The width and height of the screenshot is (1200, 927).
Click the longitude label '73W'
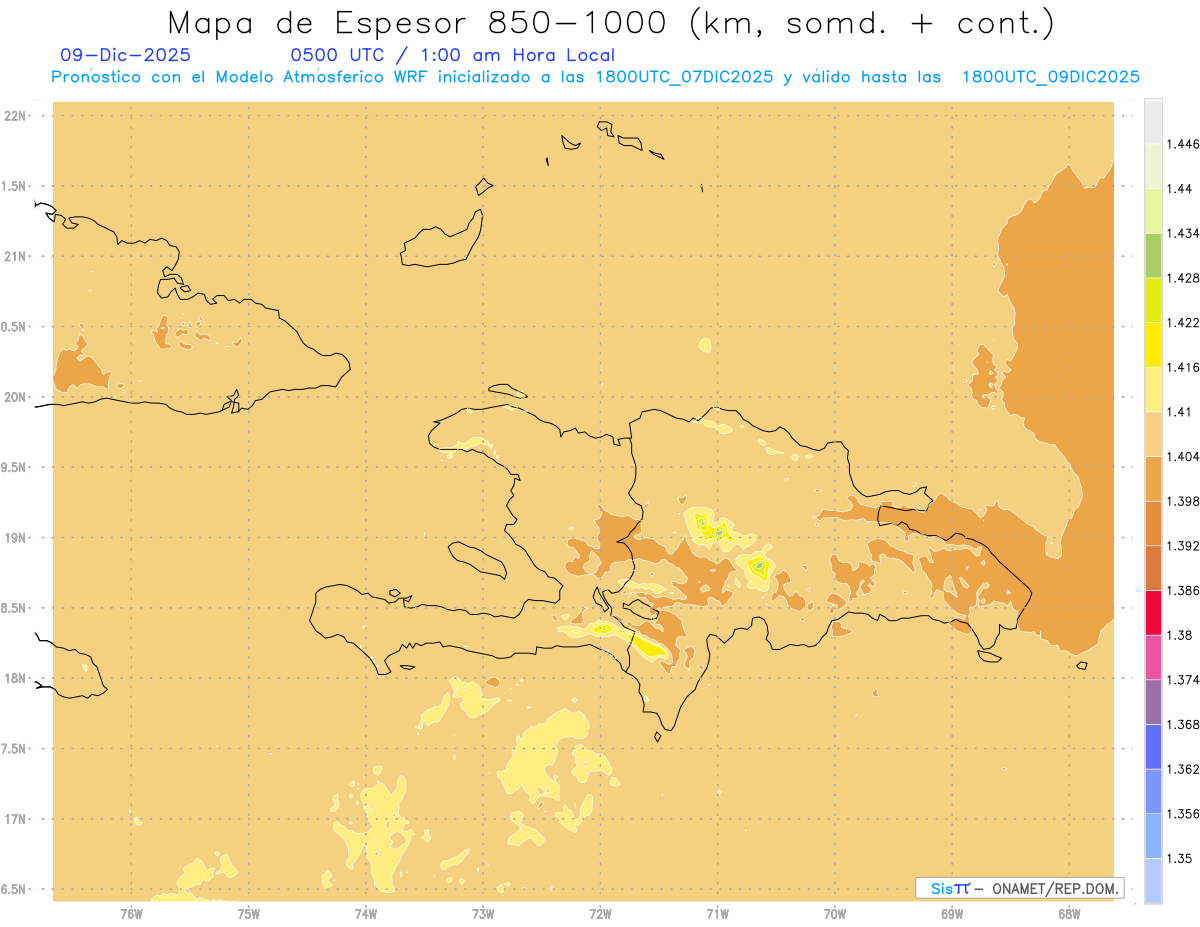[483, 913]
